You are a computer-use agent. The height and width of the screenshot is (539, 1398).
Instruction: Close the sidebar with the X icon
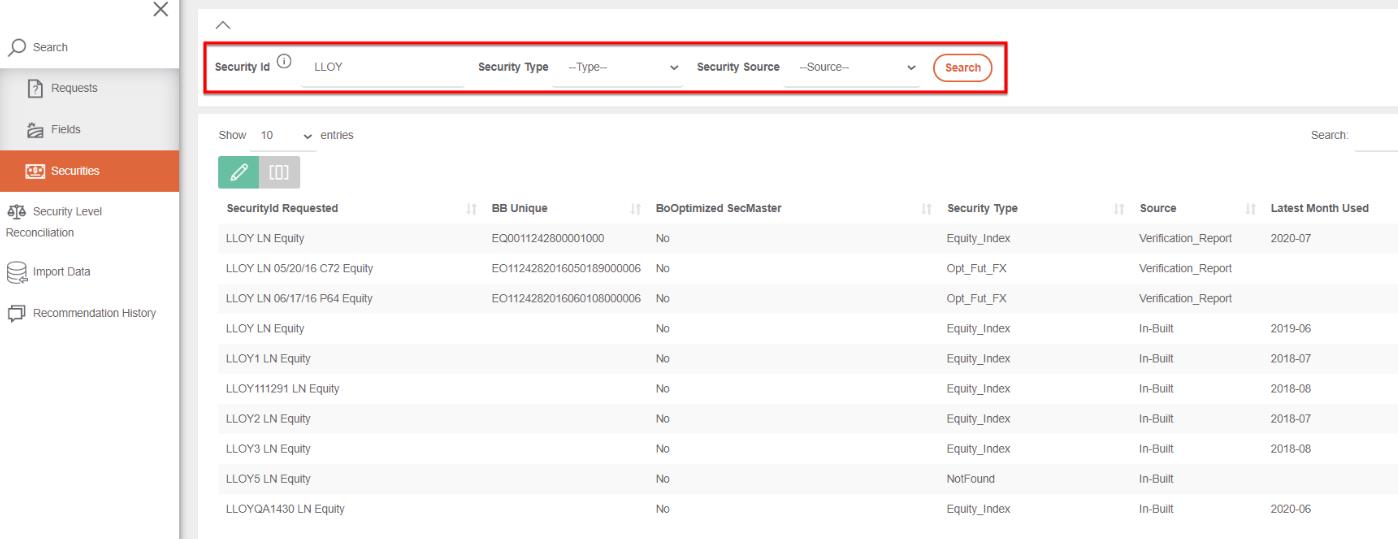click(157, 9)
